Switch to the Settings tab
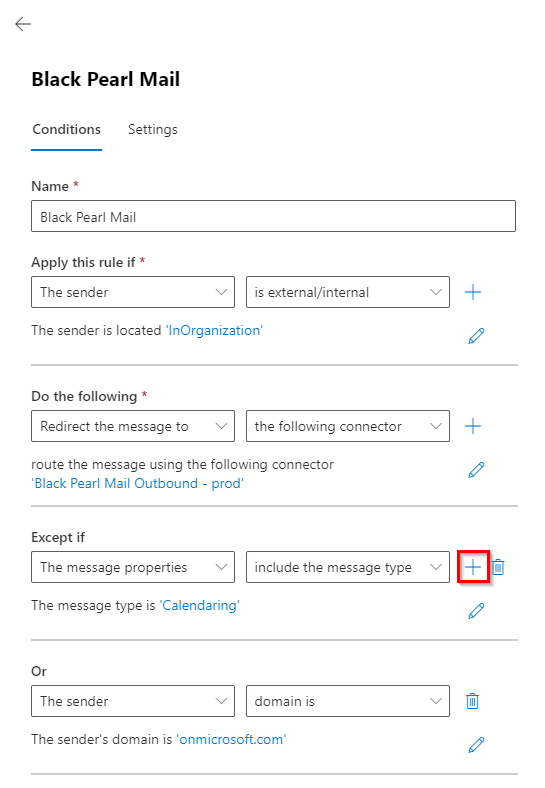Image resolution: width=545 pixels, height=788 pixels. 153,130
